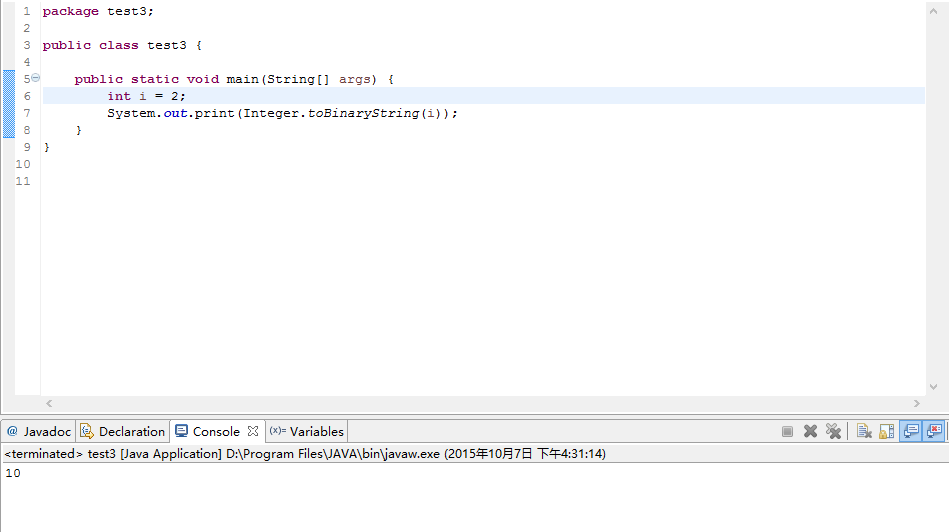Click the 'out' field reference

[176, 113]
